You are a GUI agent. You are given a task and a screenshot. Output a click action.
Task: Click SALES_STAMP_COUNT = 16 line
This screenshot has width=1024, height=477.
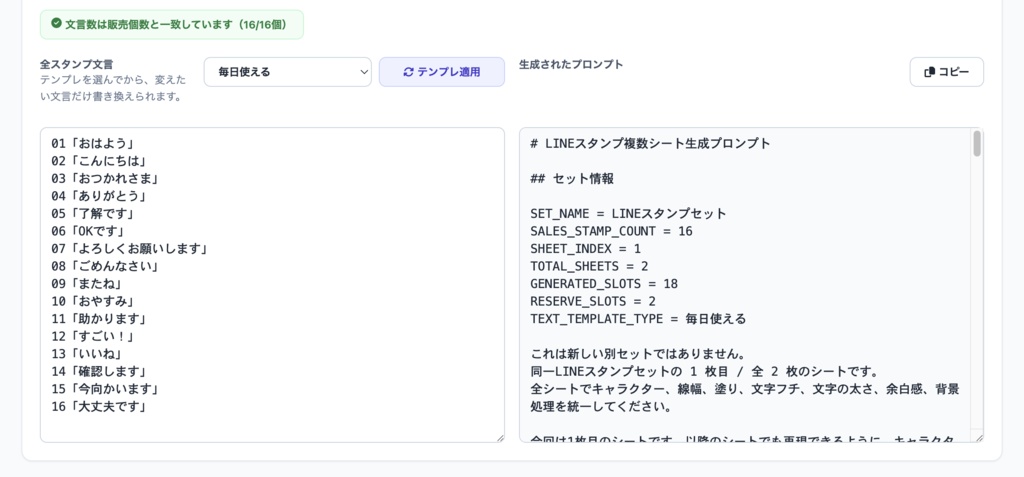click(x=611, y=231)
